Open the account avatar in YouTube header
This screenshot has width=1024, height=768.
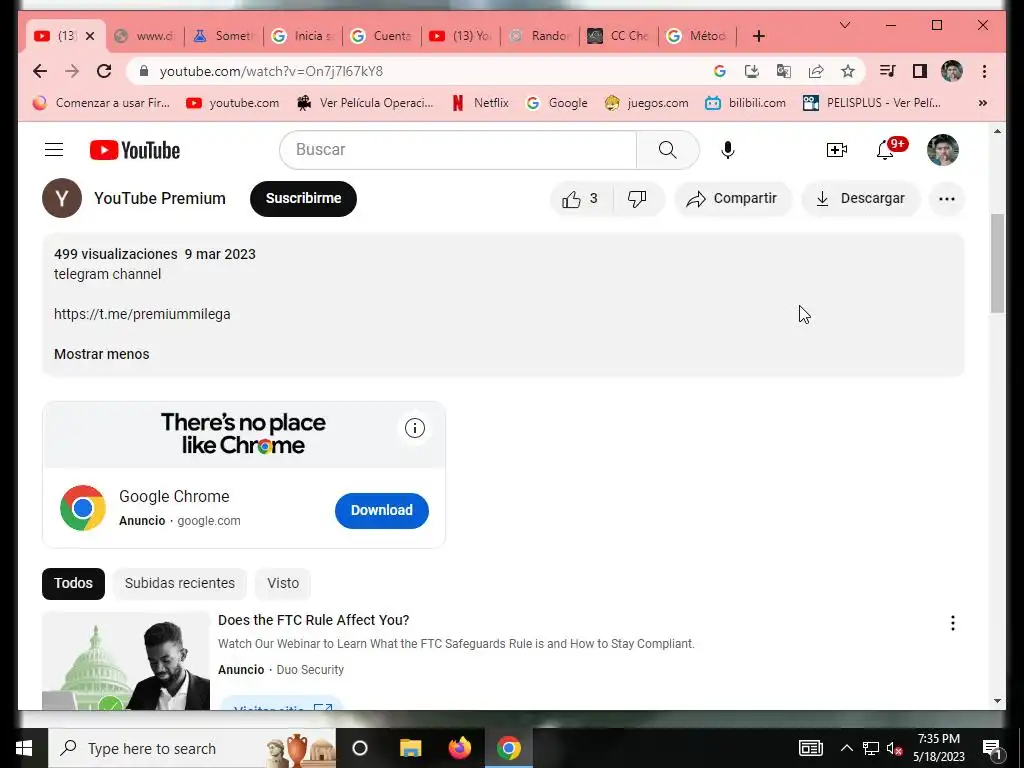point(942,150)
